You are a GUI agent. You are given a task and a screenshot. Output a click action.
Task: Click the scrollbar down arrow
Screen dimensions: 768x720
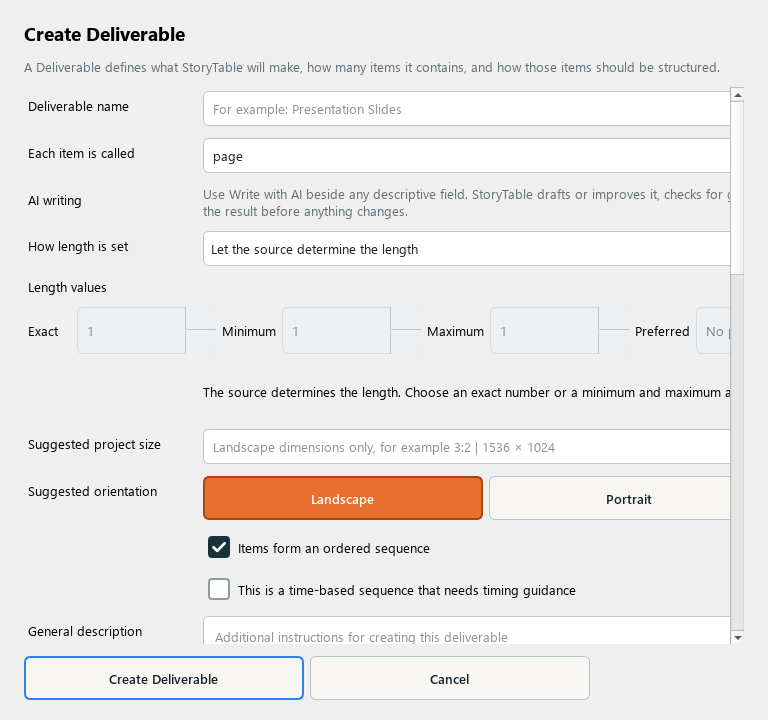tap(737, 637)
